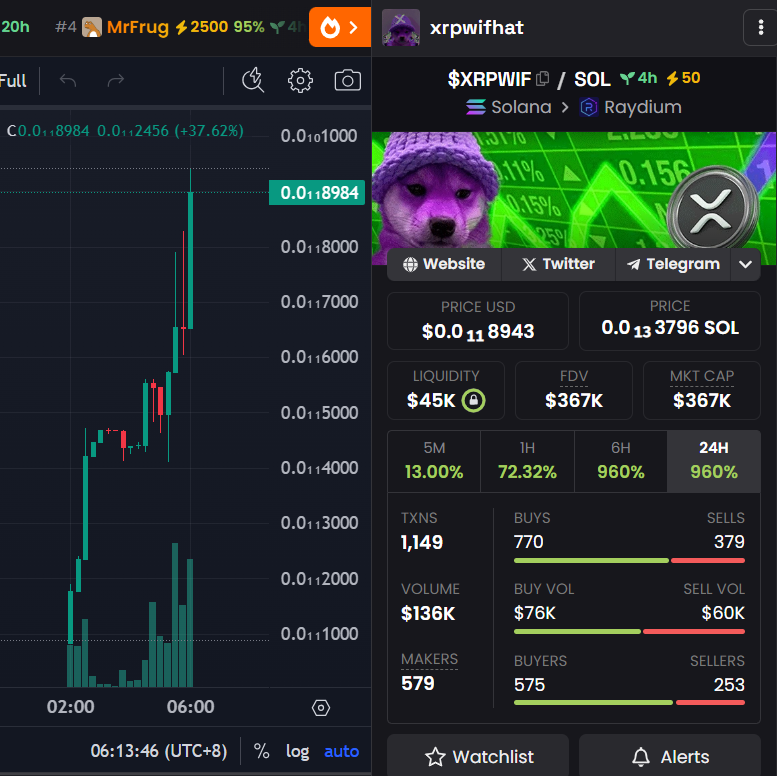Click the Full chart button
The image size is (777, 776).
point(13,80)
